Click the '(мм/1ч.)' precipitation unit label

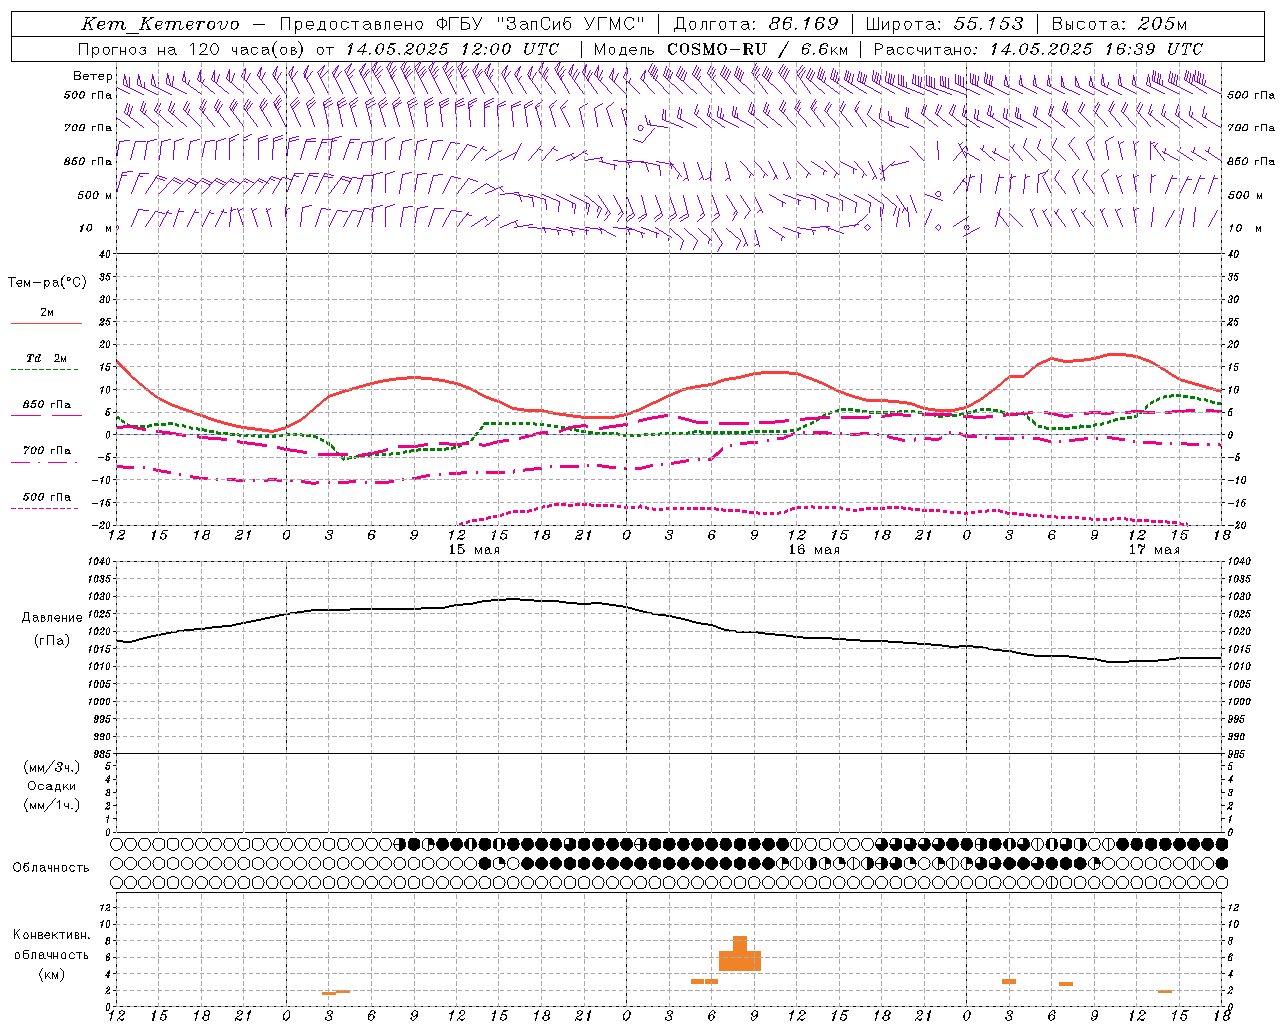tap(52, 805)
